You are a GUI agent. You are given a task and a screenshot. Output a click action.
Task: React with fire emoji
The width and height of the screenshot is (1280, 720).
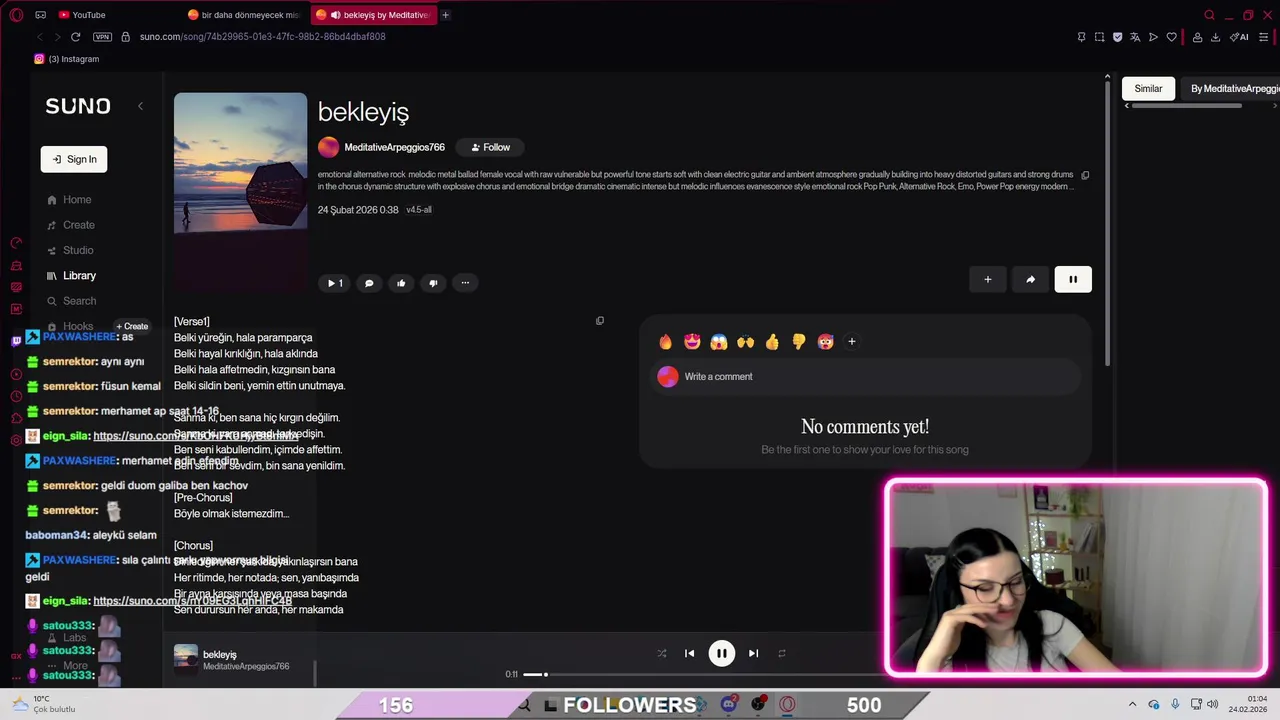pyautogui.click(x=666, y=342)
